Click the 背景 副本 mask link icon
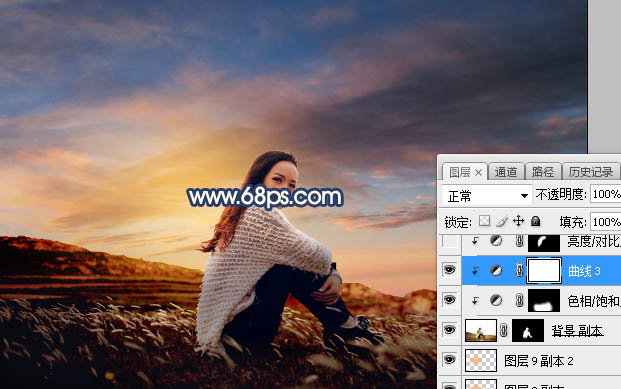This screenshot has height=389, width=621. tap(503, 330)
